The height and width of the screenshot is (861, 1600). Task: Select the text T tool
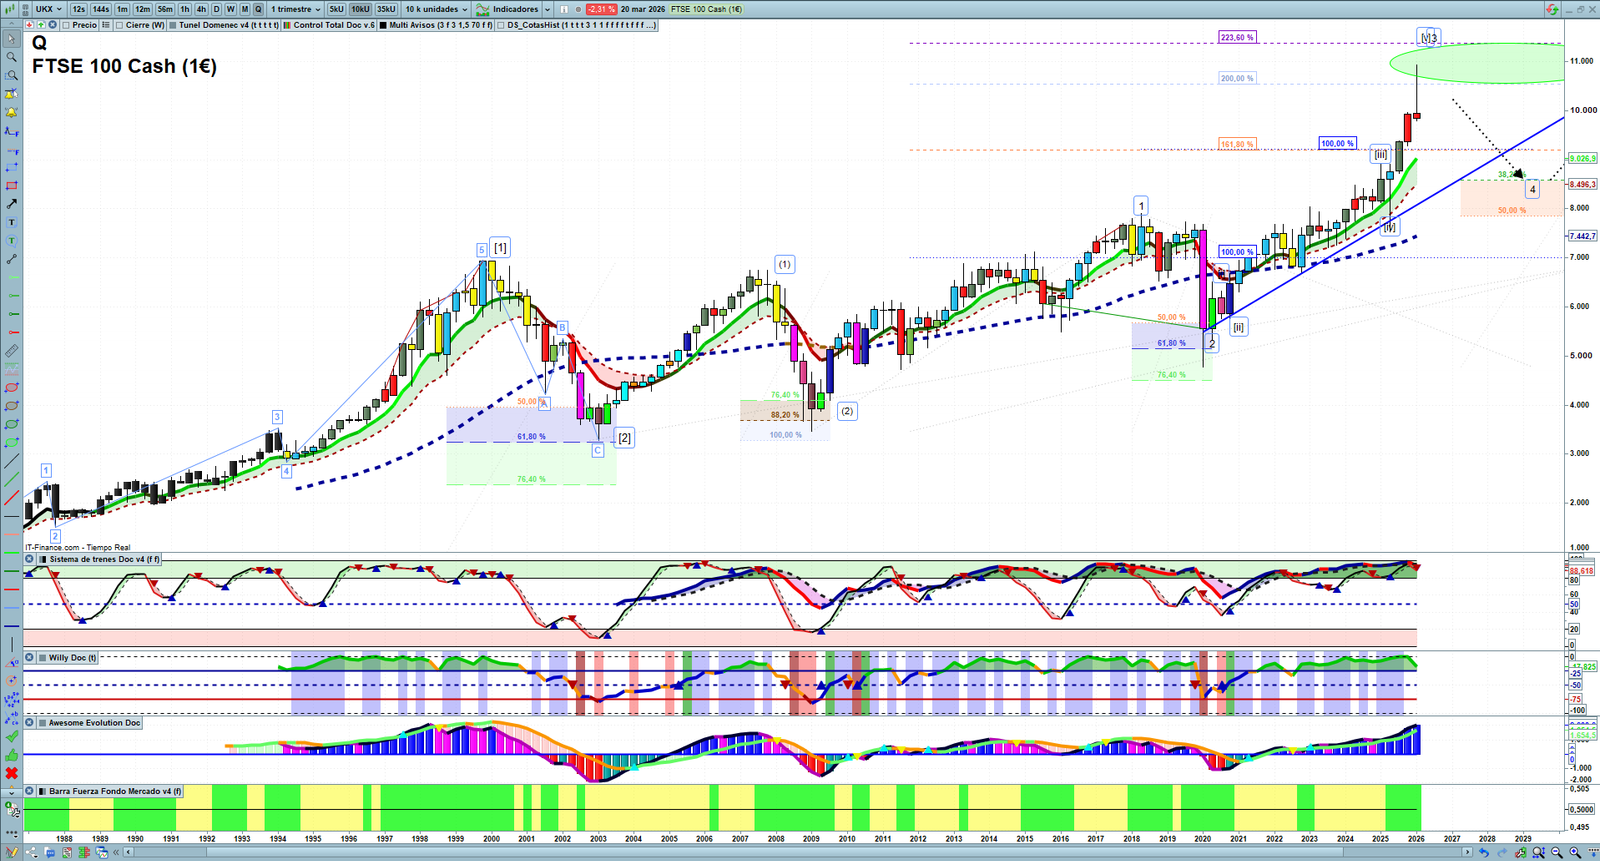click(x=11, y=222)
